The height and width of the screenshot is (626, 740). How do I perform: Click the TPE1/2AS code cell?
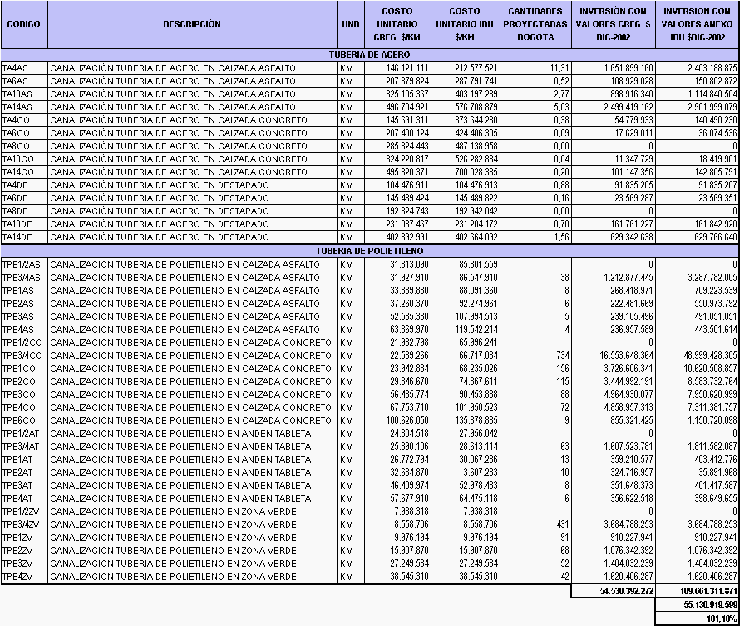tap(23, 263)
